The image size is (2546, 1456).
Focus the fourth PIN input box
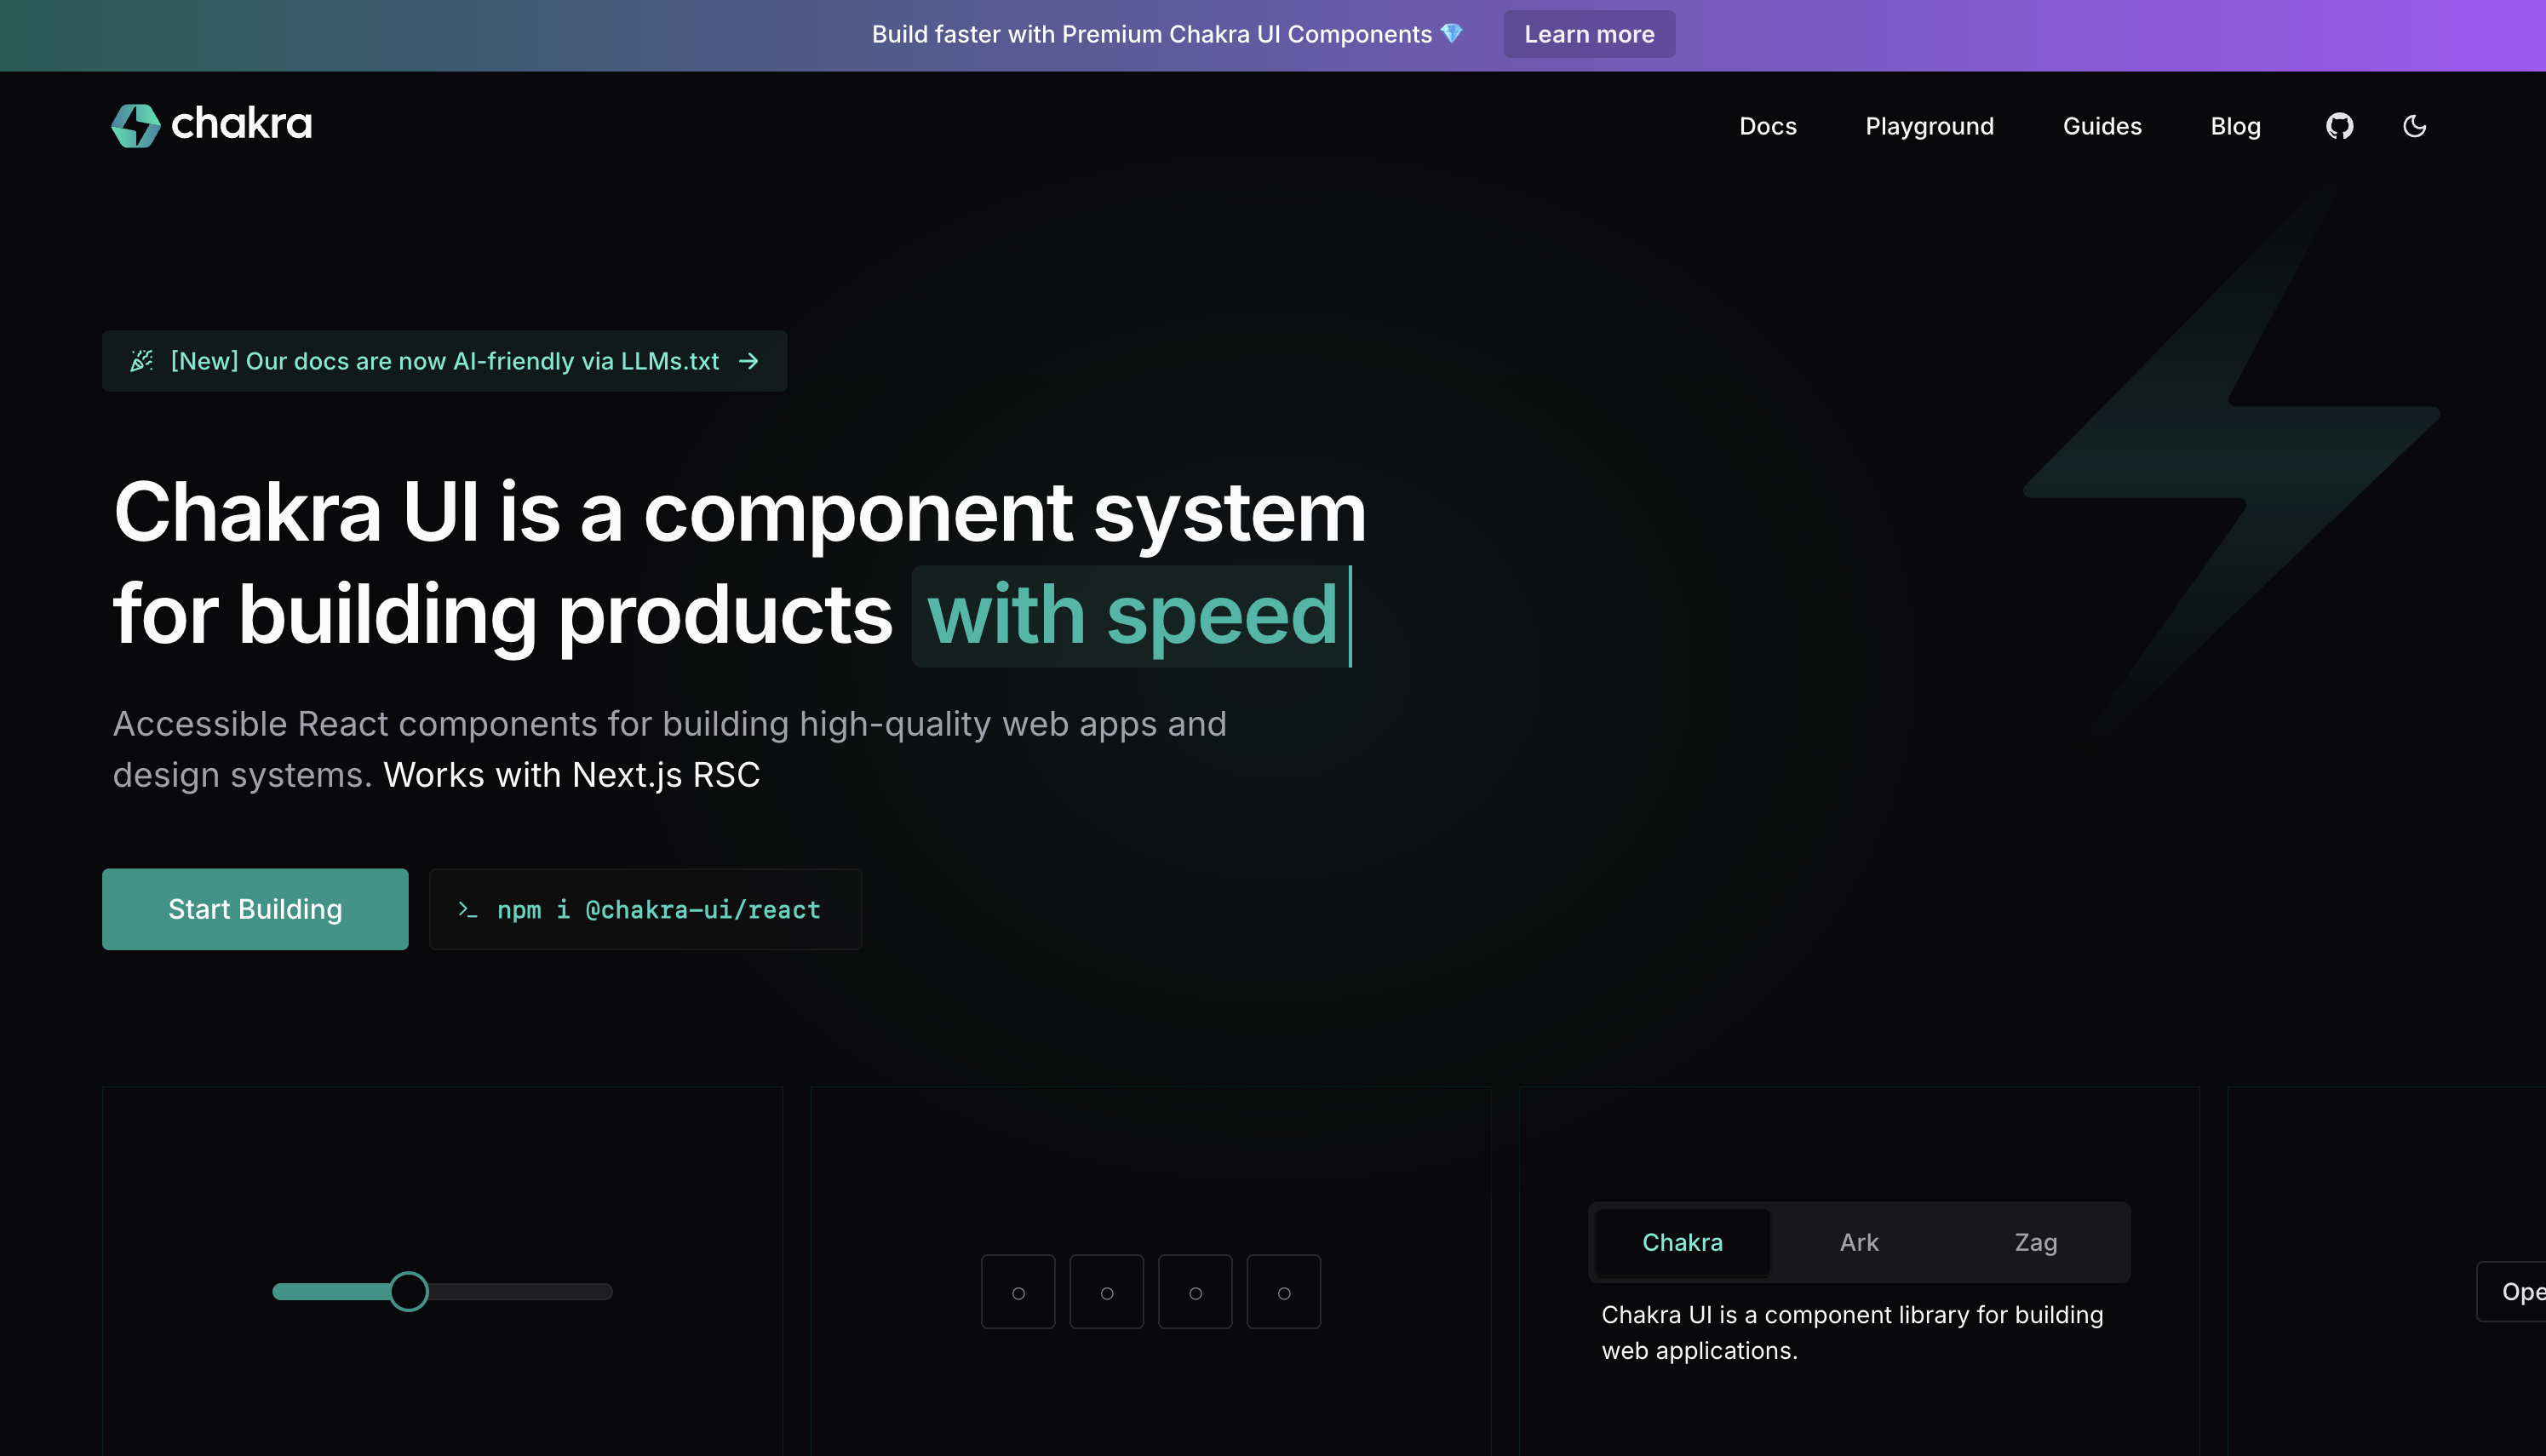pos(1283,1291)
